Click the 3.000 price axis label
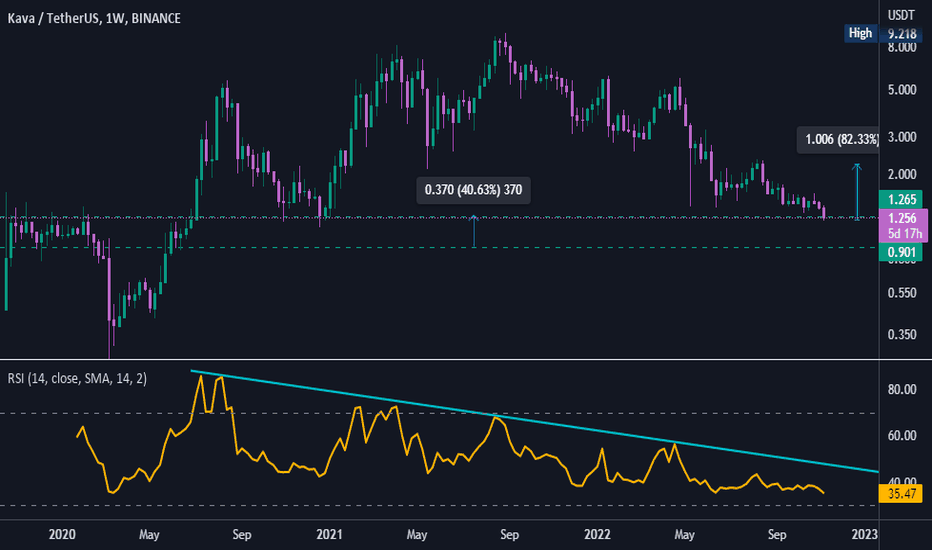The height and width of the screenshot is (550, 932). 902,137
